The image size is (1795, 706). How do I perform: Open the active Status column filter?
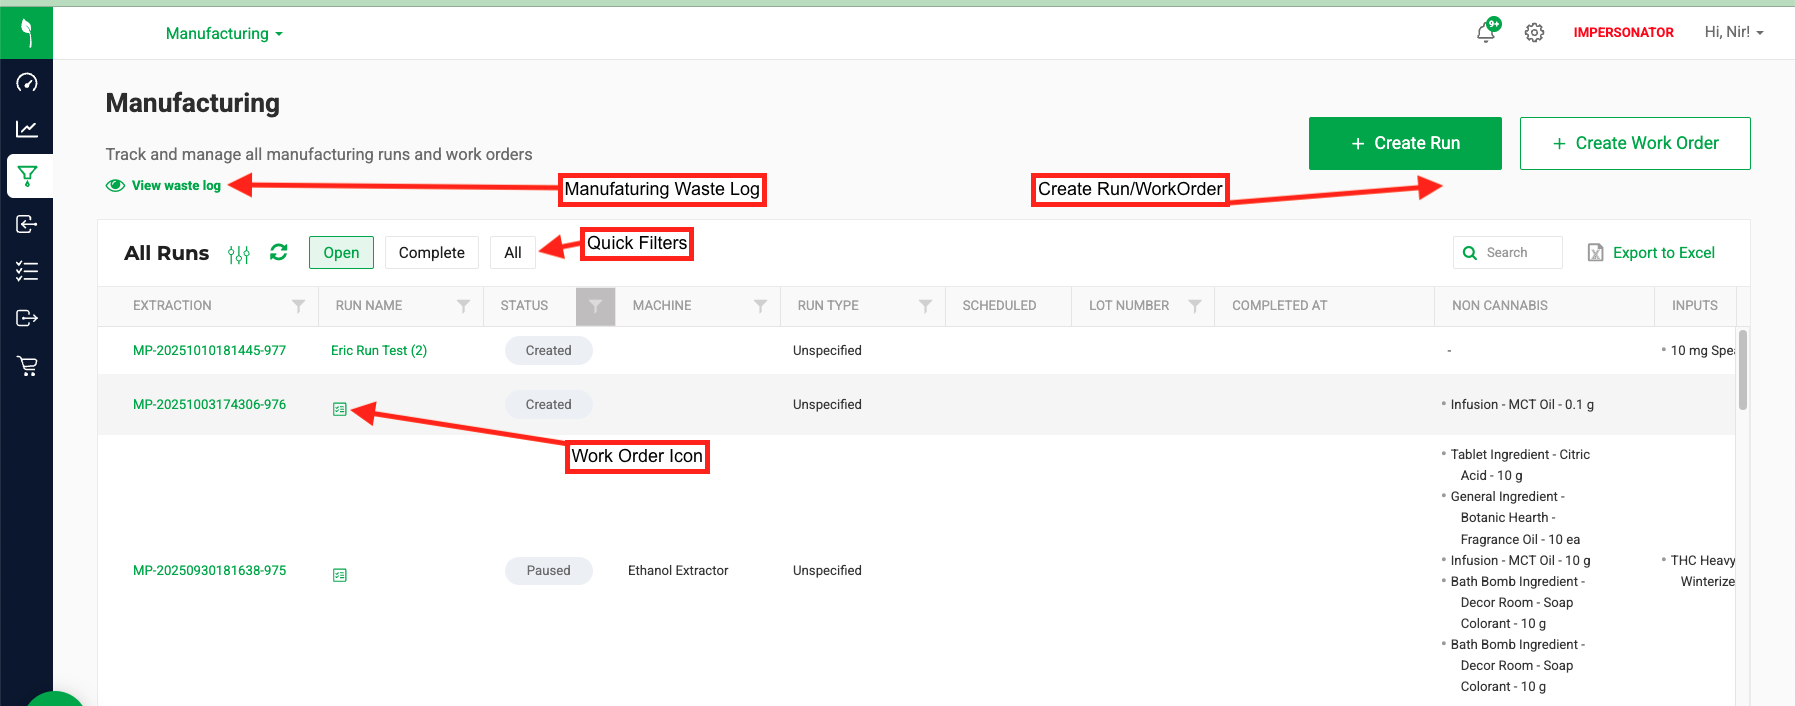(x=595, y=306)
